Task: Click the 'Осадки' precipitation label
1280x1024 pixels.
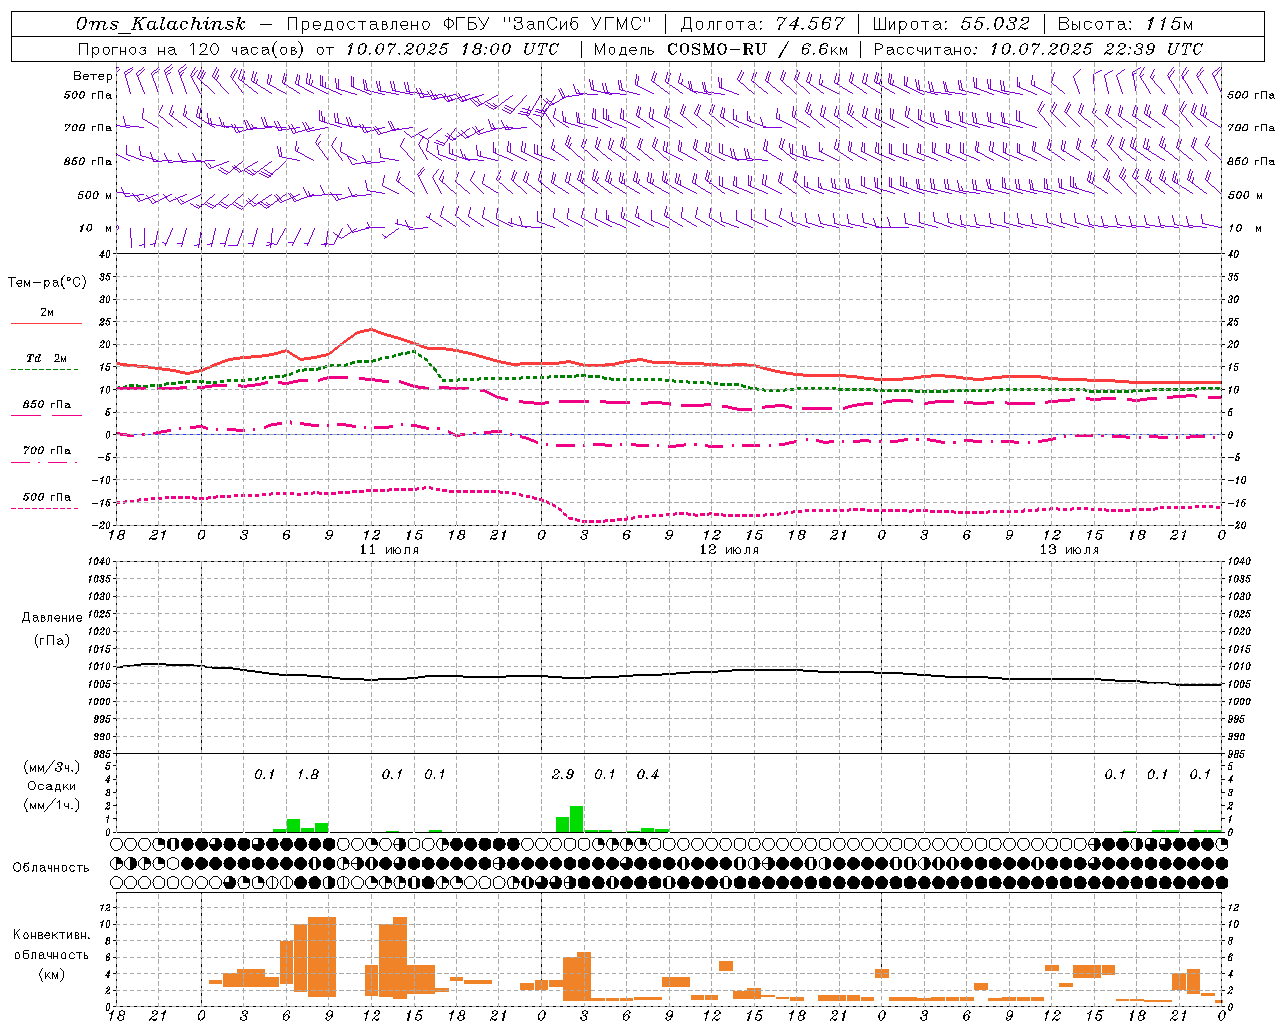Action: [x=52, y=787]
